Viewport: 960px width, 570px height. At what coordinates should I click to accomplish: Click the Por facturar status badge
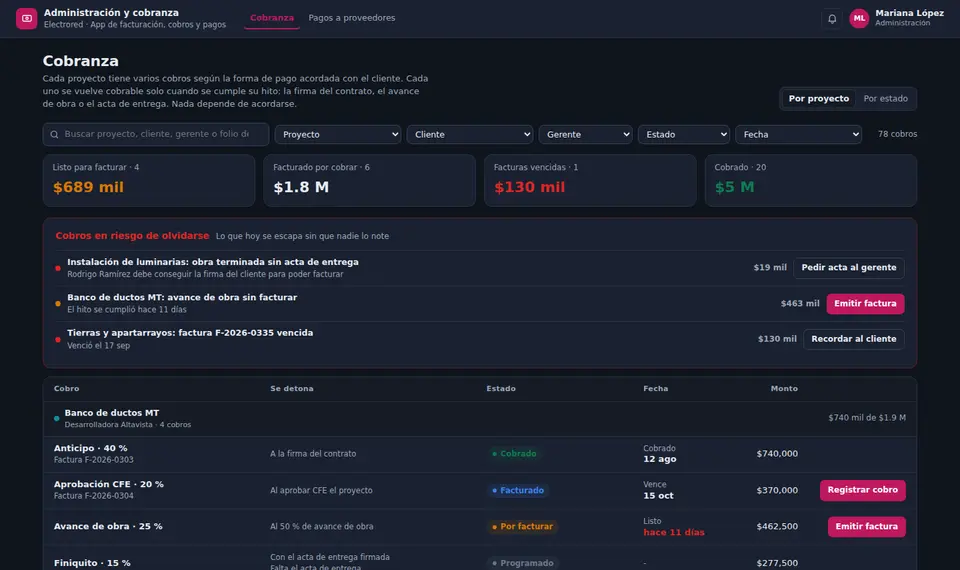coord(522,527)
